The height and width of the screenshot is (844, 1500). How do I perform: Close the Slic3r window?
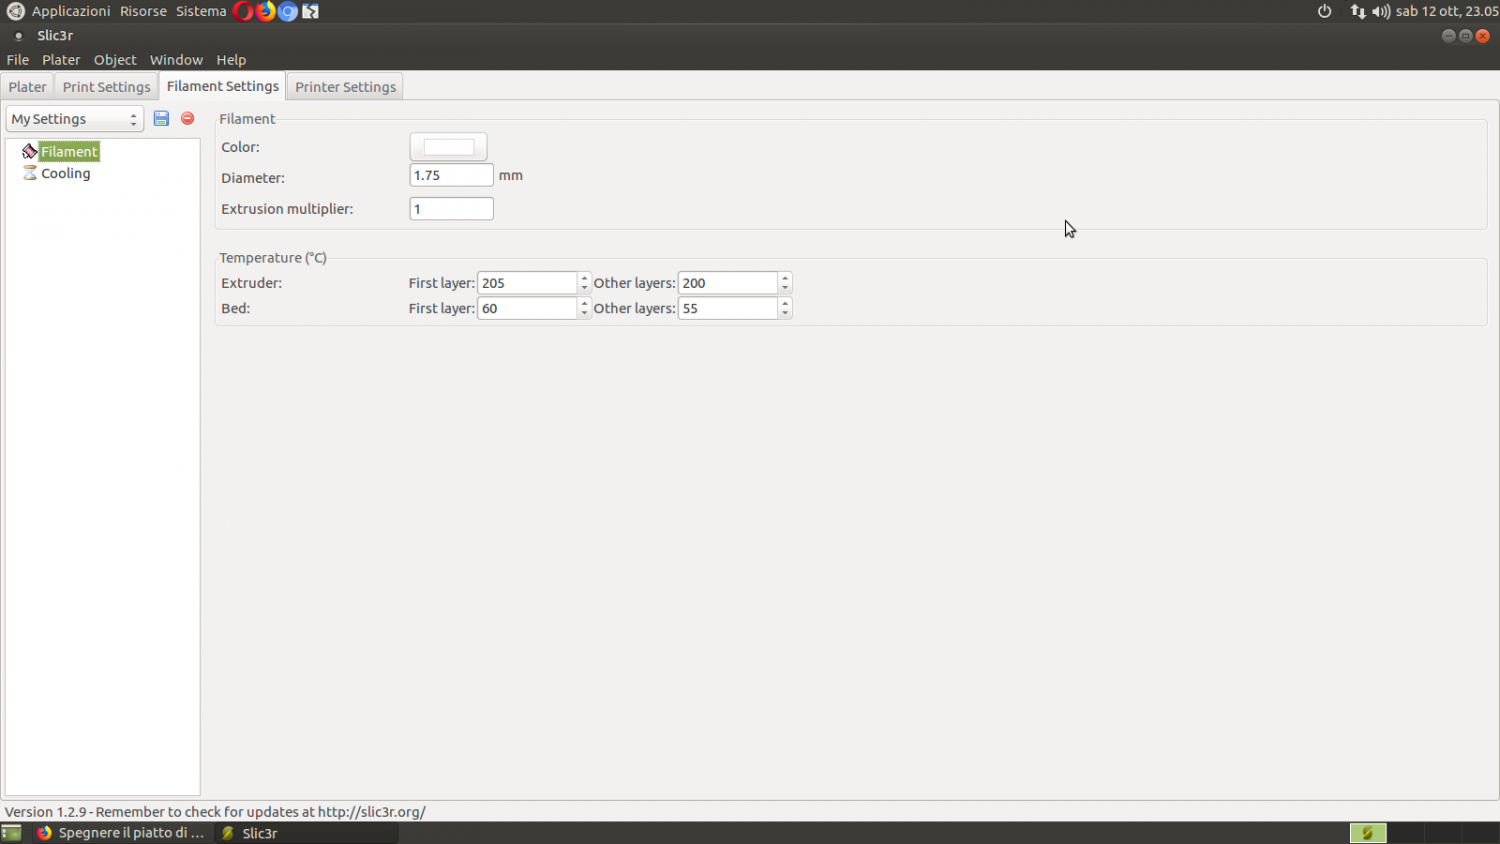pyautogui.click(x=1482, y=35)
